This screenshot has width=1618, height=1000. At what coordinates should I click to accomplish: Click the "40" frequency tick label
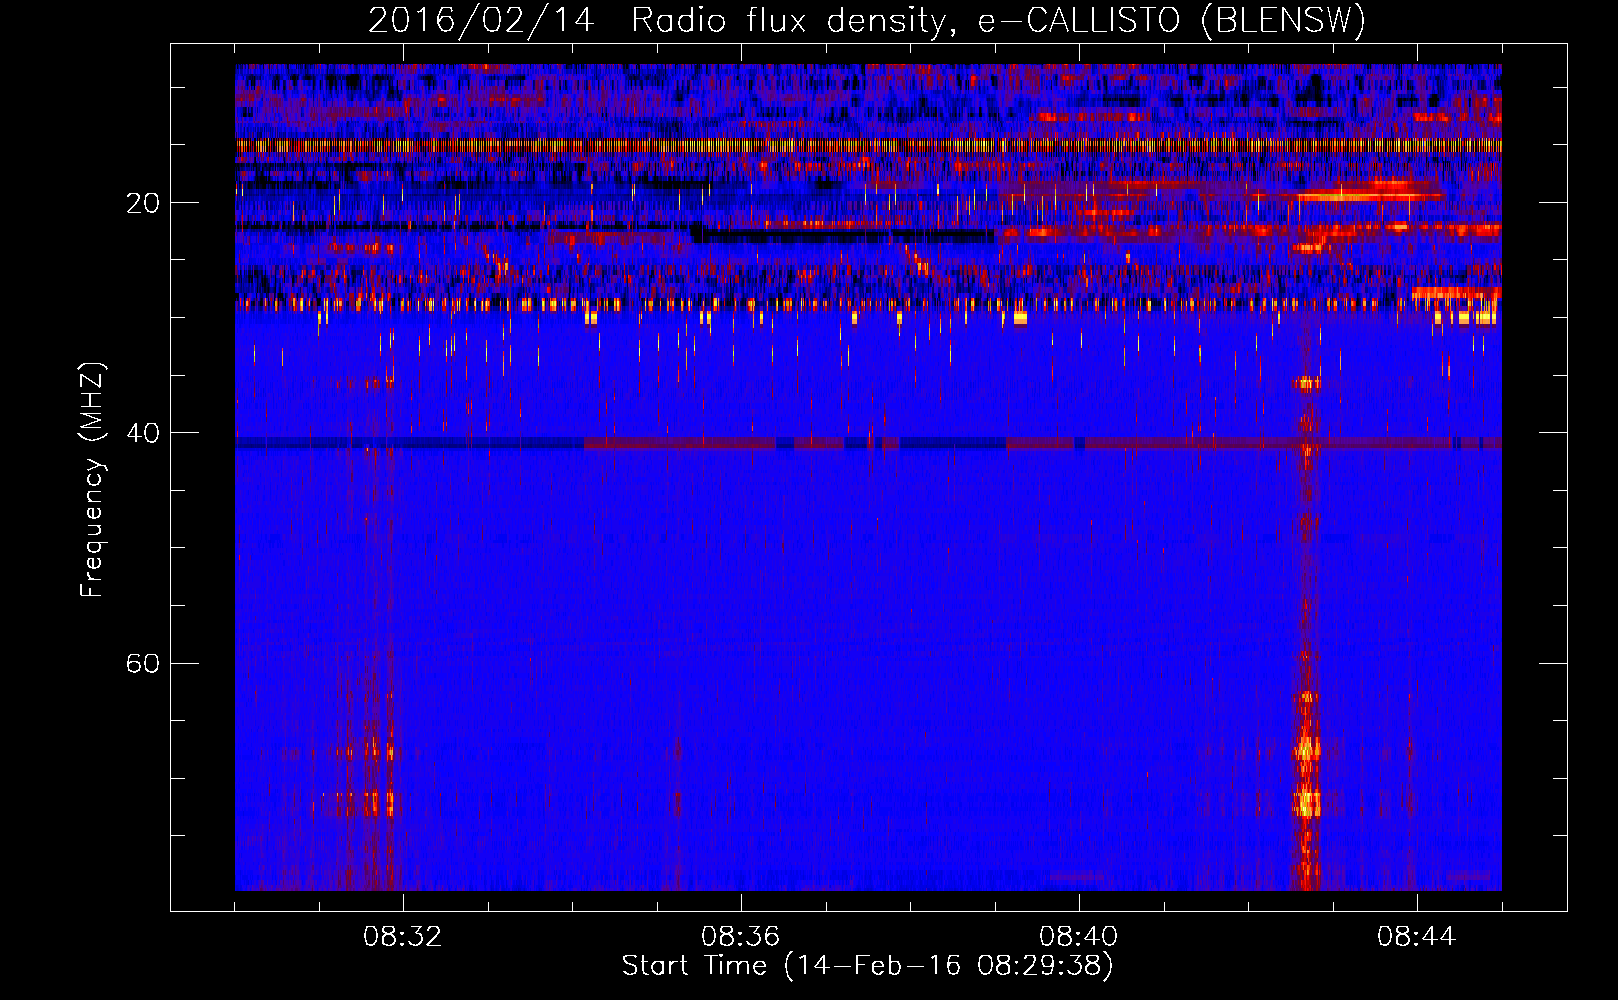tap(143, 433)
